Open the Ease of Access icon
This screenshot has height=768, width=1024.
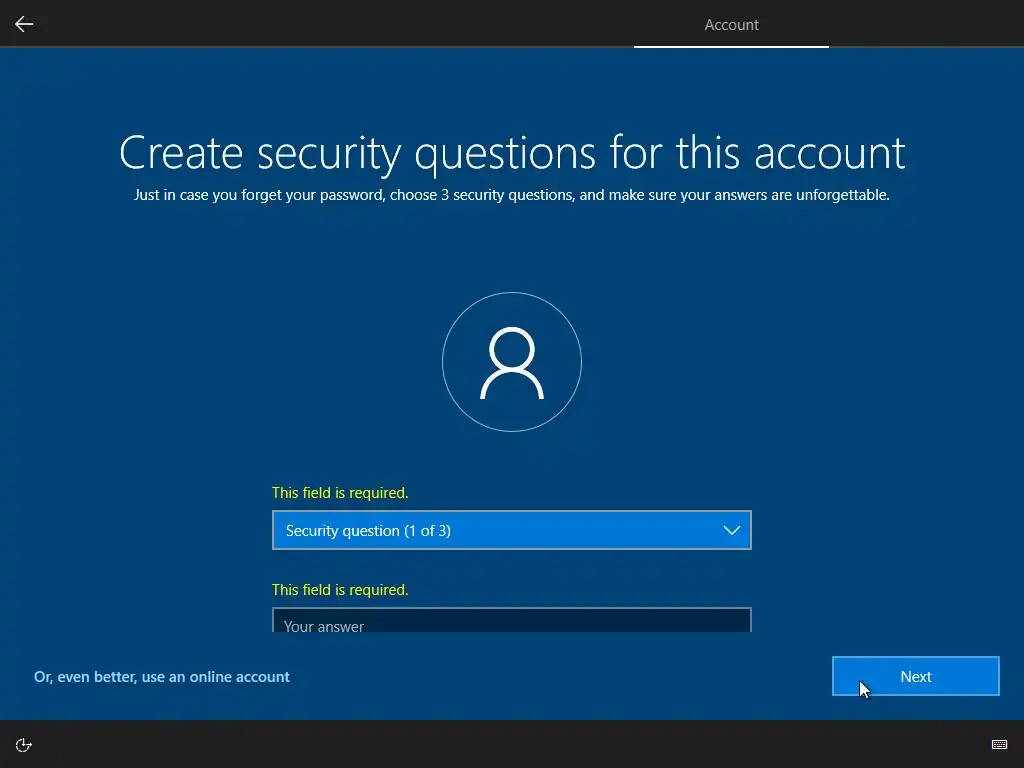point(24,744)
